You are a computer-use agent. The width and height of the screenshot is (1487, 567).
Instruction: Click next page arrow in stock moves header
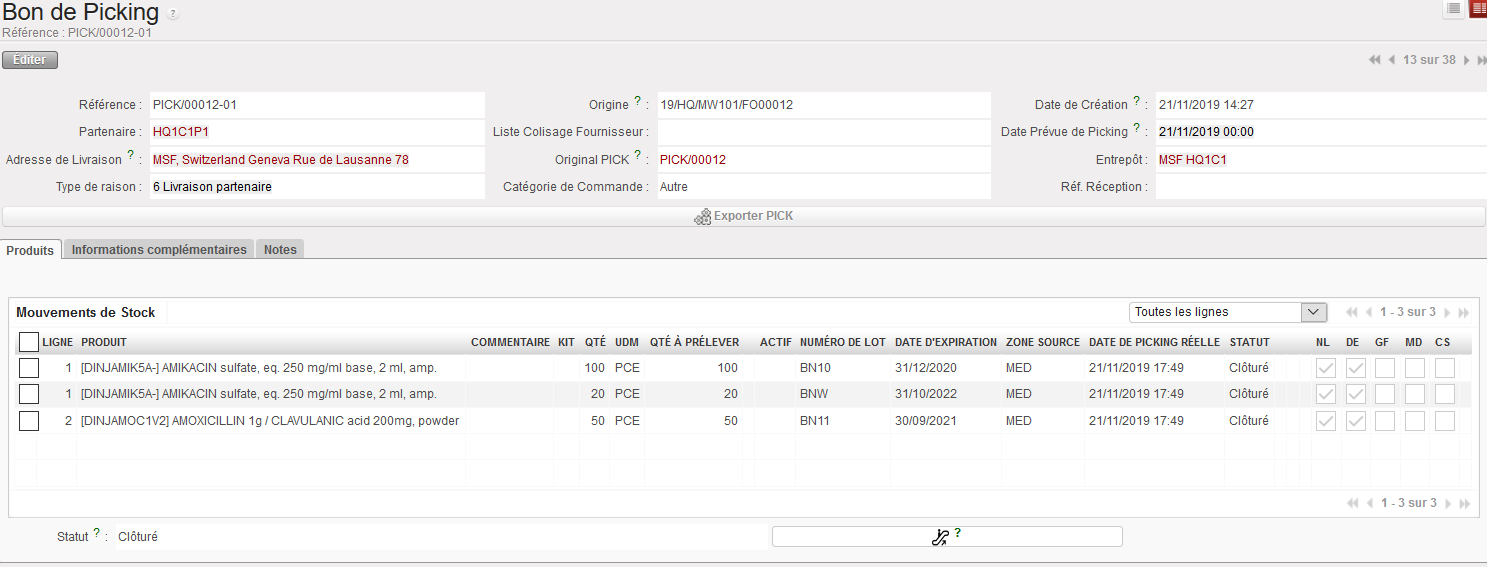coord(1447,313)
